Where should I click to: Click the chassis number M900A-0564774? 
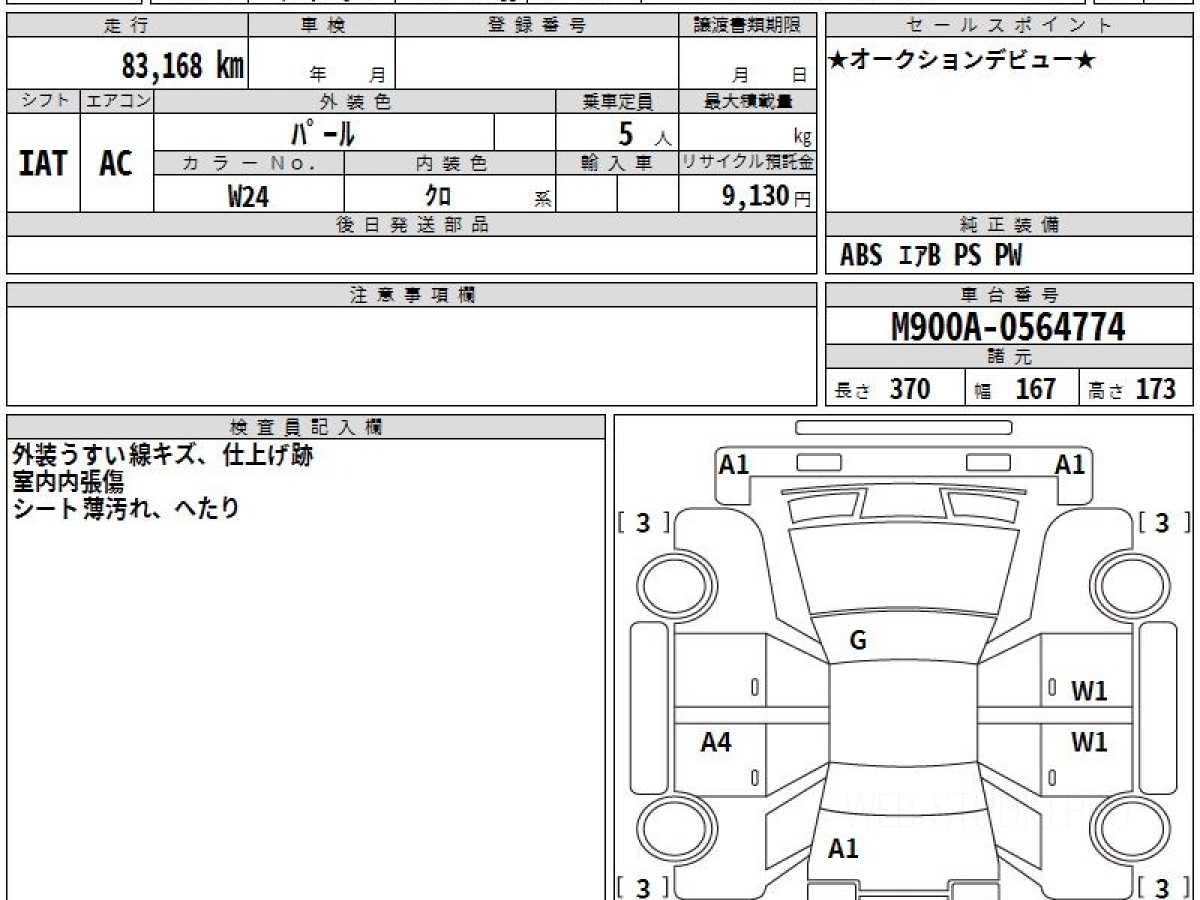1008,326
